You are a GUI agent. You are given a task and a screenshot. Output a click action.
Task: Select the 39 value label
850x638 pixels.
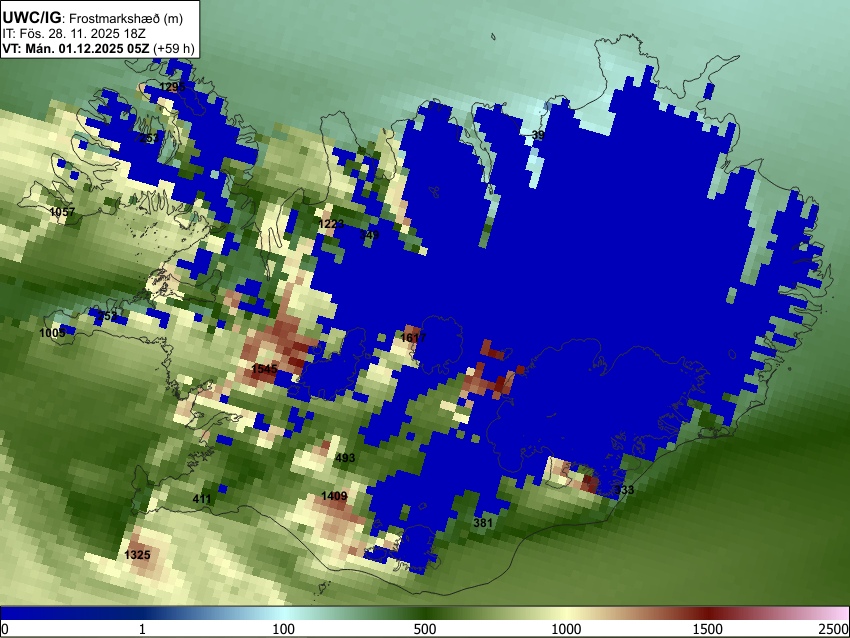coord(538,135)
